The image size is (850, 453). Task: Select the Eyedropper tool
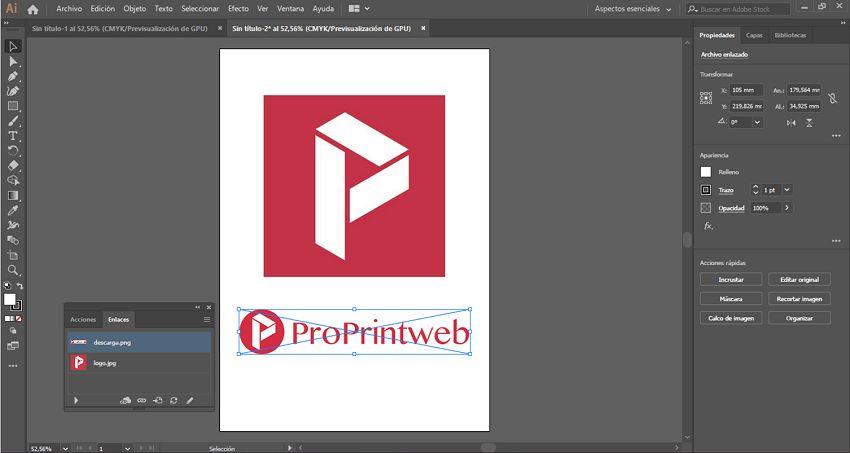pos(13,210)
